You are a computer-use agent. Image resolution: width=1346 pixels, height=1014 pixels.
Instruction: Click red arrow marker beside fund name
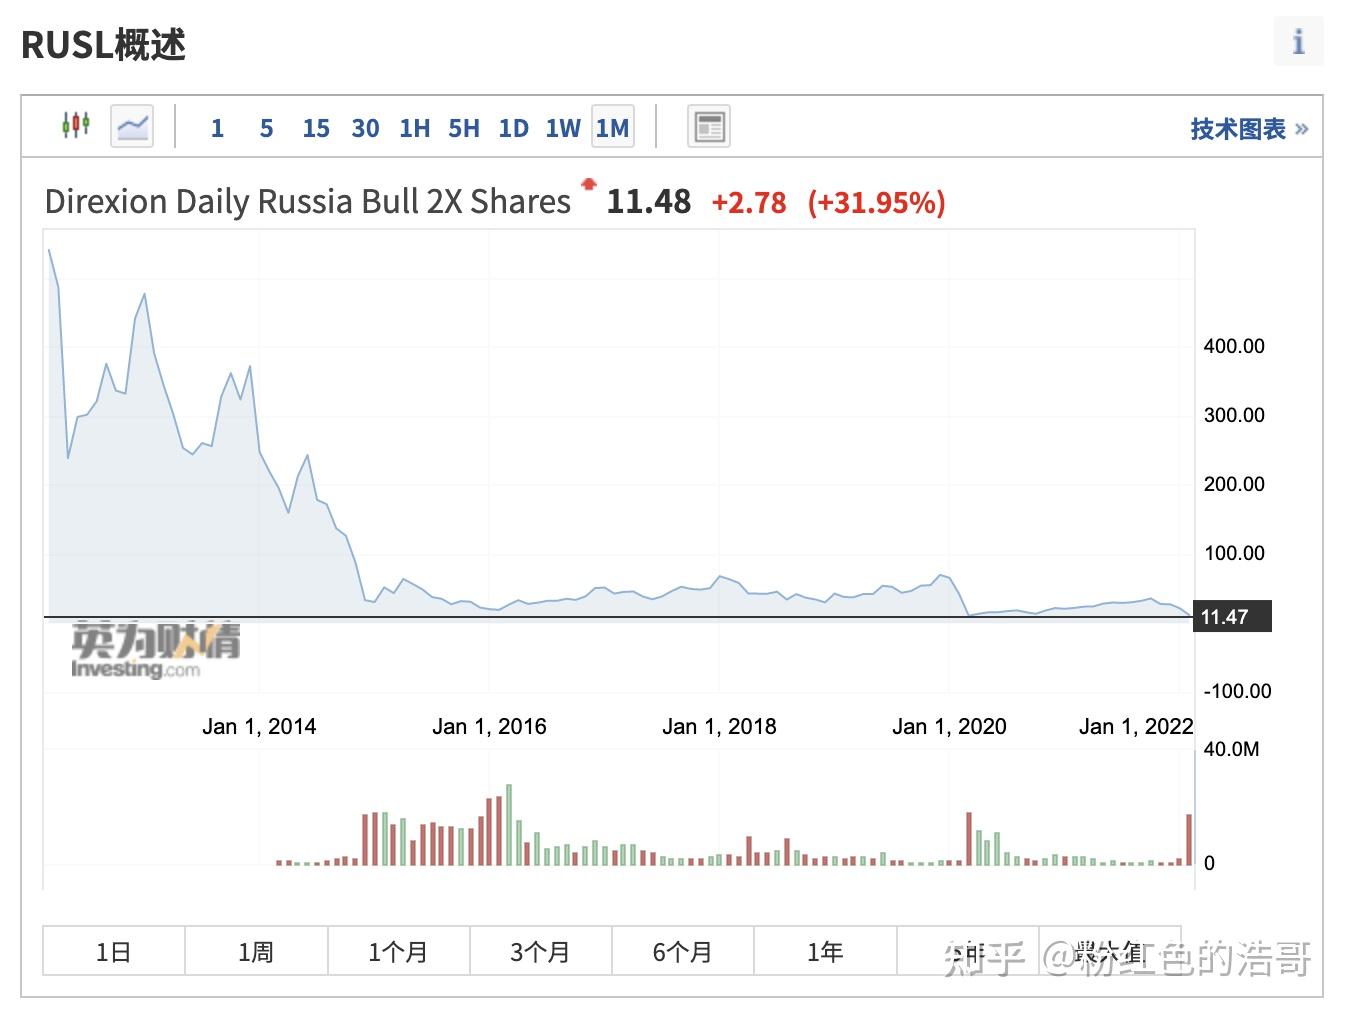point(589,184)
